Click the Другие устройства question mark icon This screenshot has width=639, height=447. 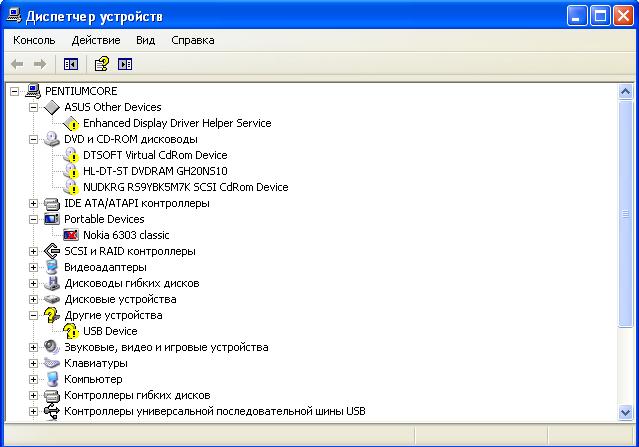(52, 315)
